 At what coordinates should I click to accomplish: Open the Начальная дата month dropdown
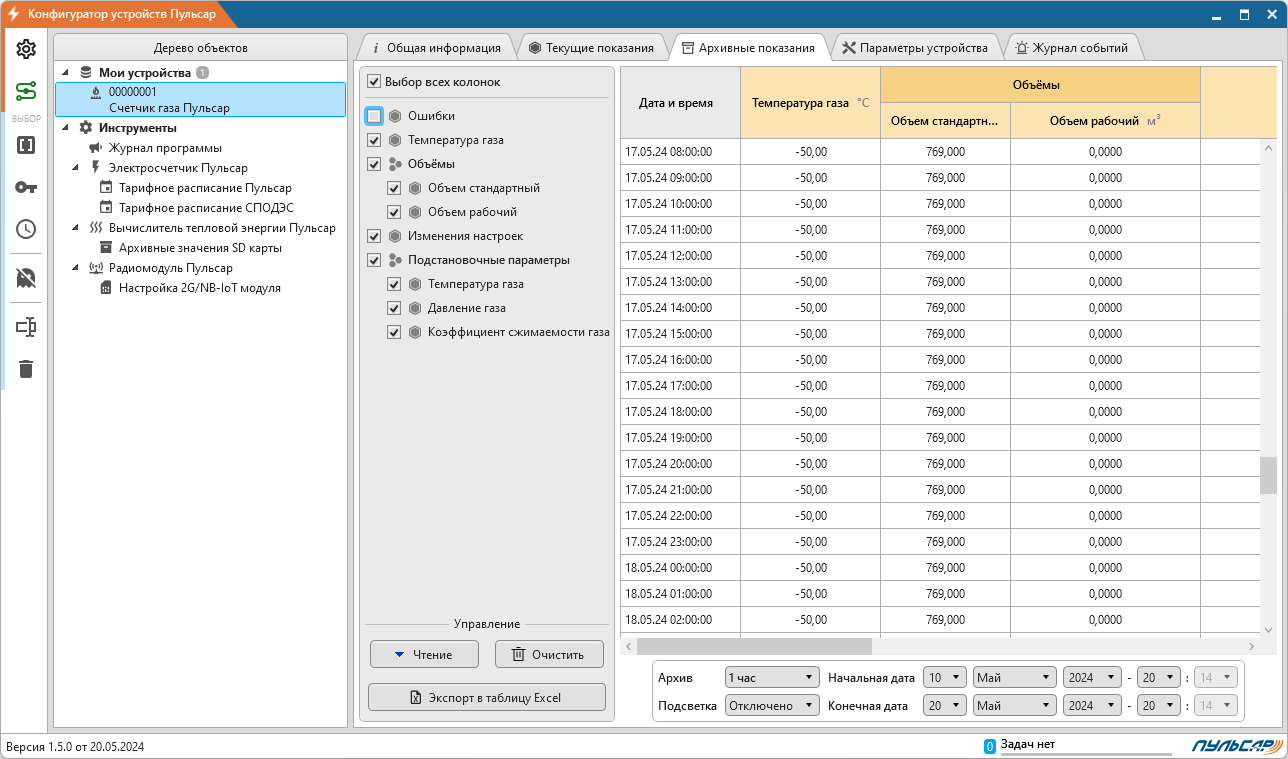(1014, 678)
